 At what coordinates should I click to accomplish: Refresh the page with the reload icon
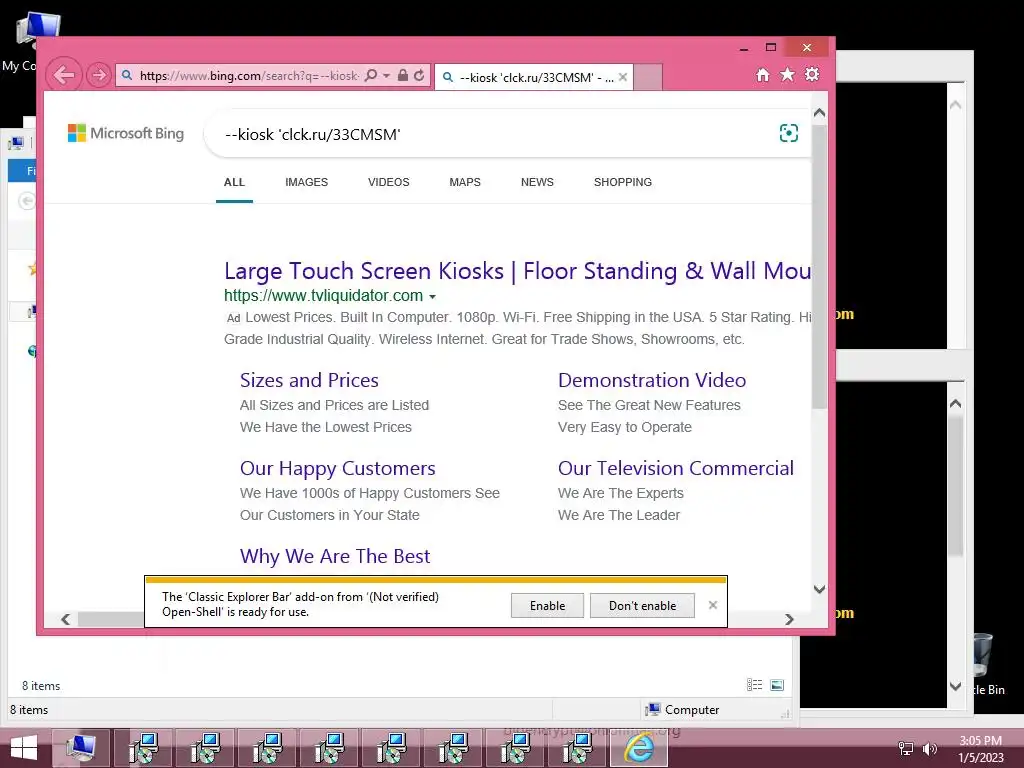click(419, 76)
